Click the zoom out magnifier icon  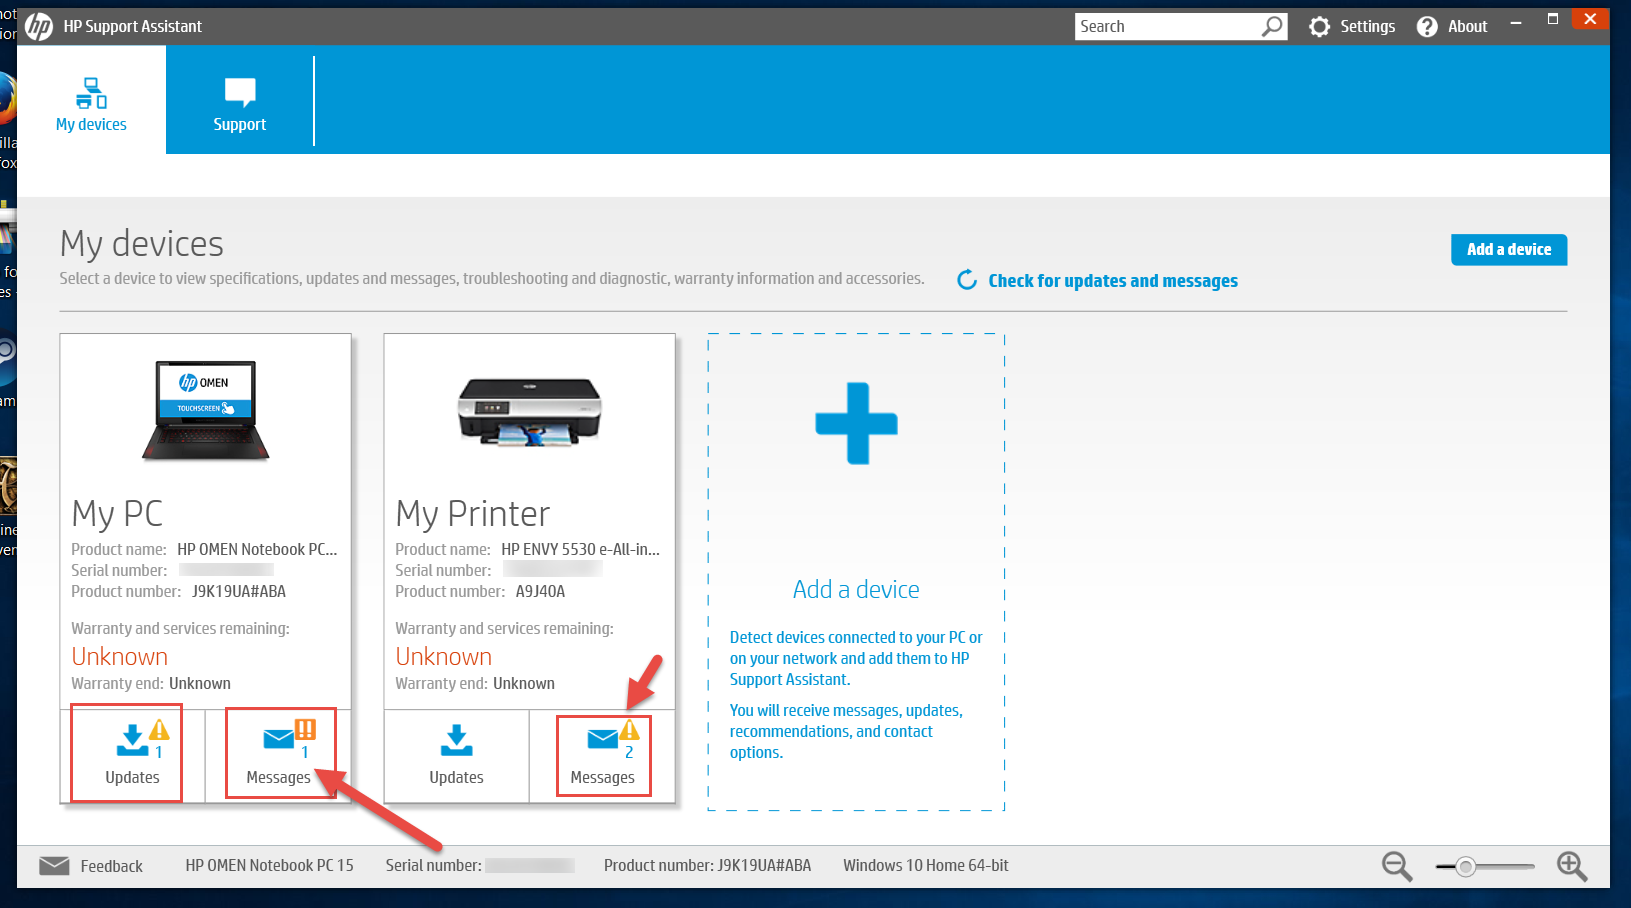click(x=1397, y=866)
